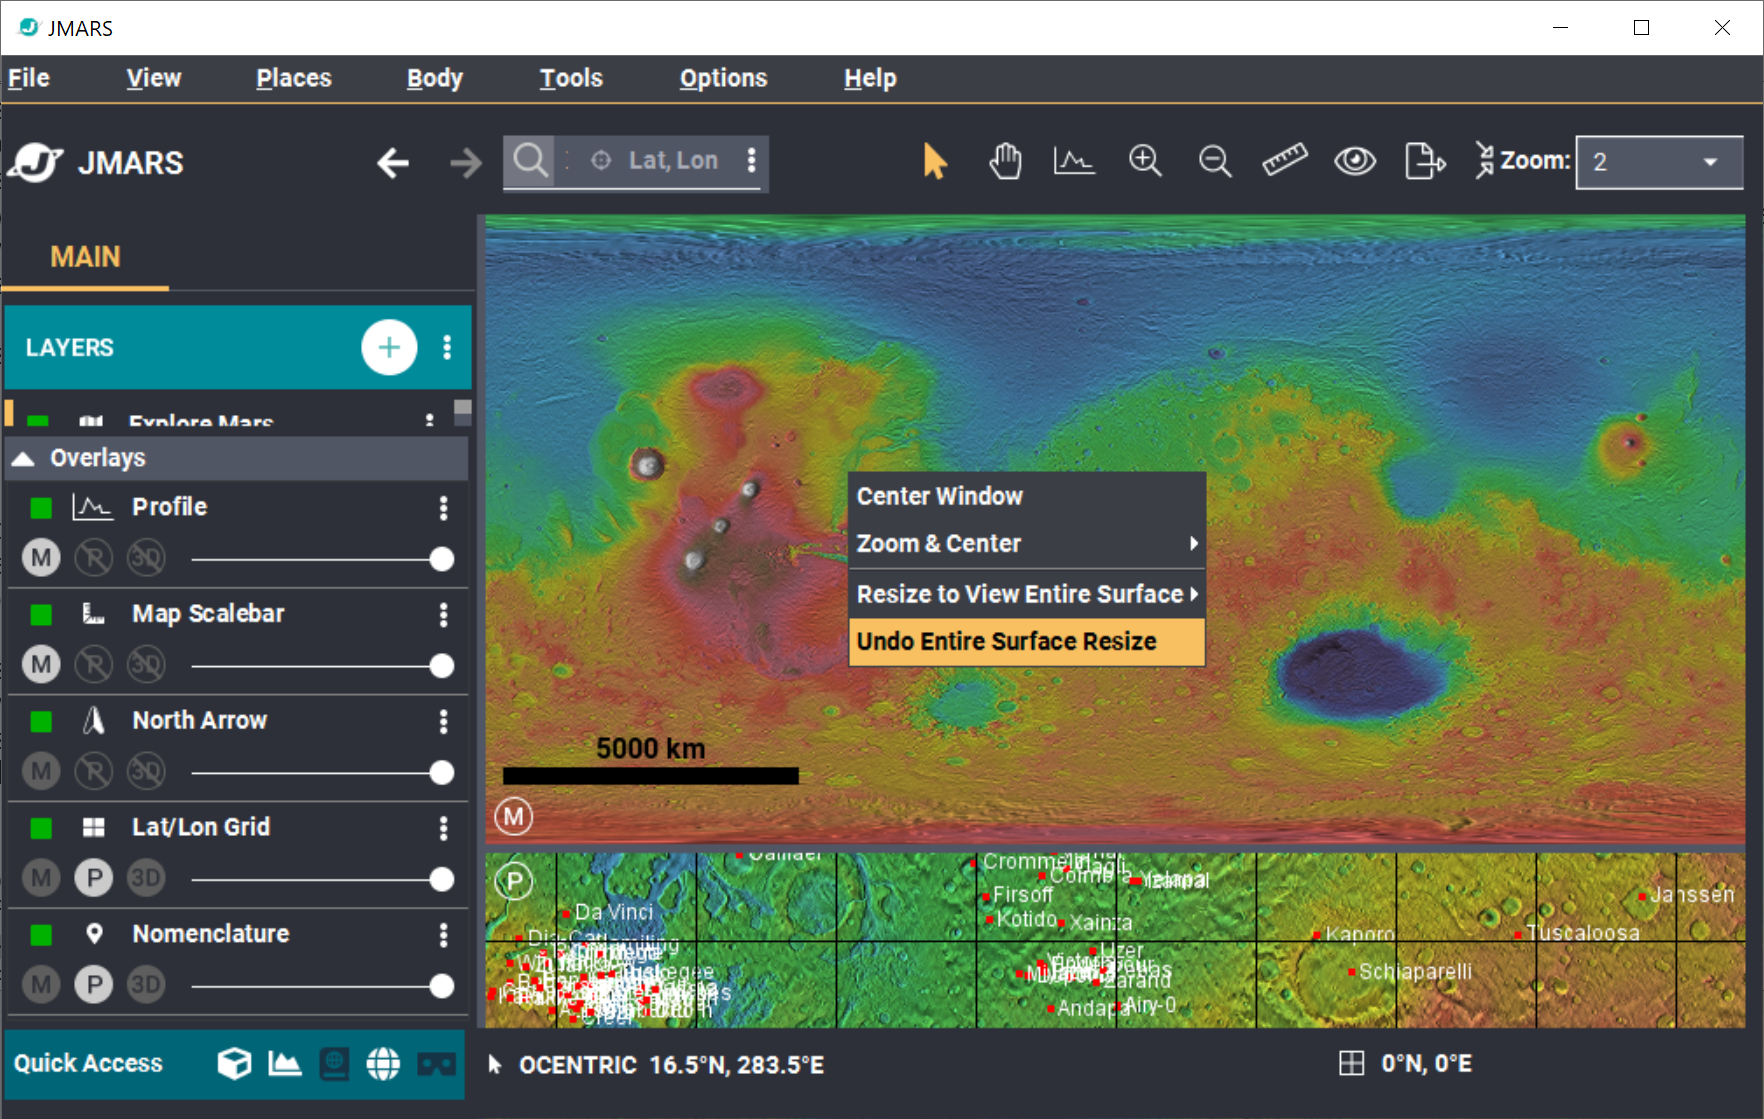Click the export file icon

(1425, 161)
